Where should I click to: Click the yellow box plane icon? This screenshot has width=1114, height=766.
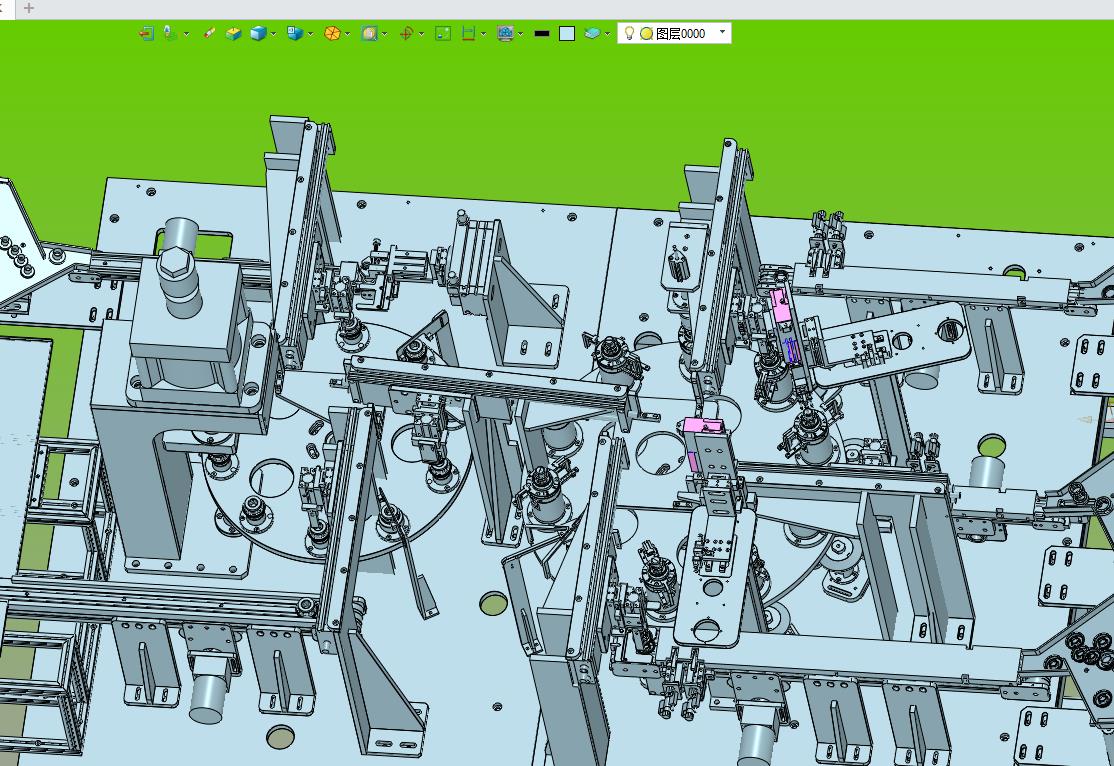[x=234, y=33]
